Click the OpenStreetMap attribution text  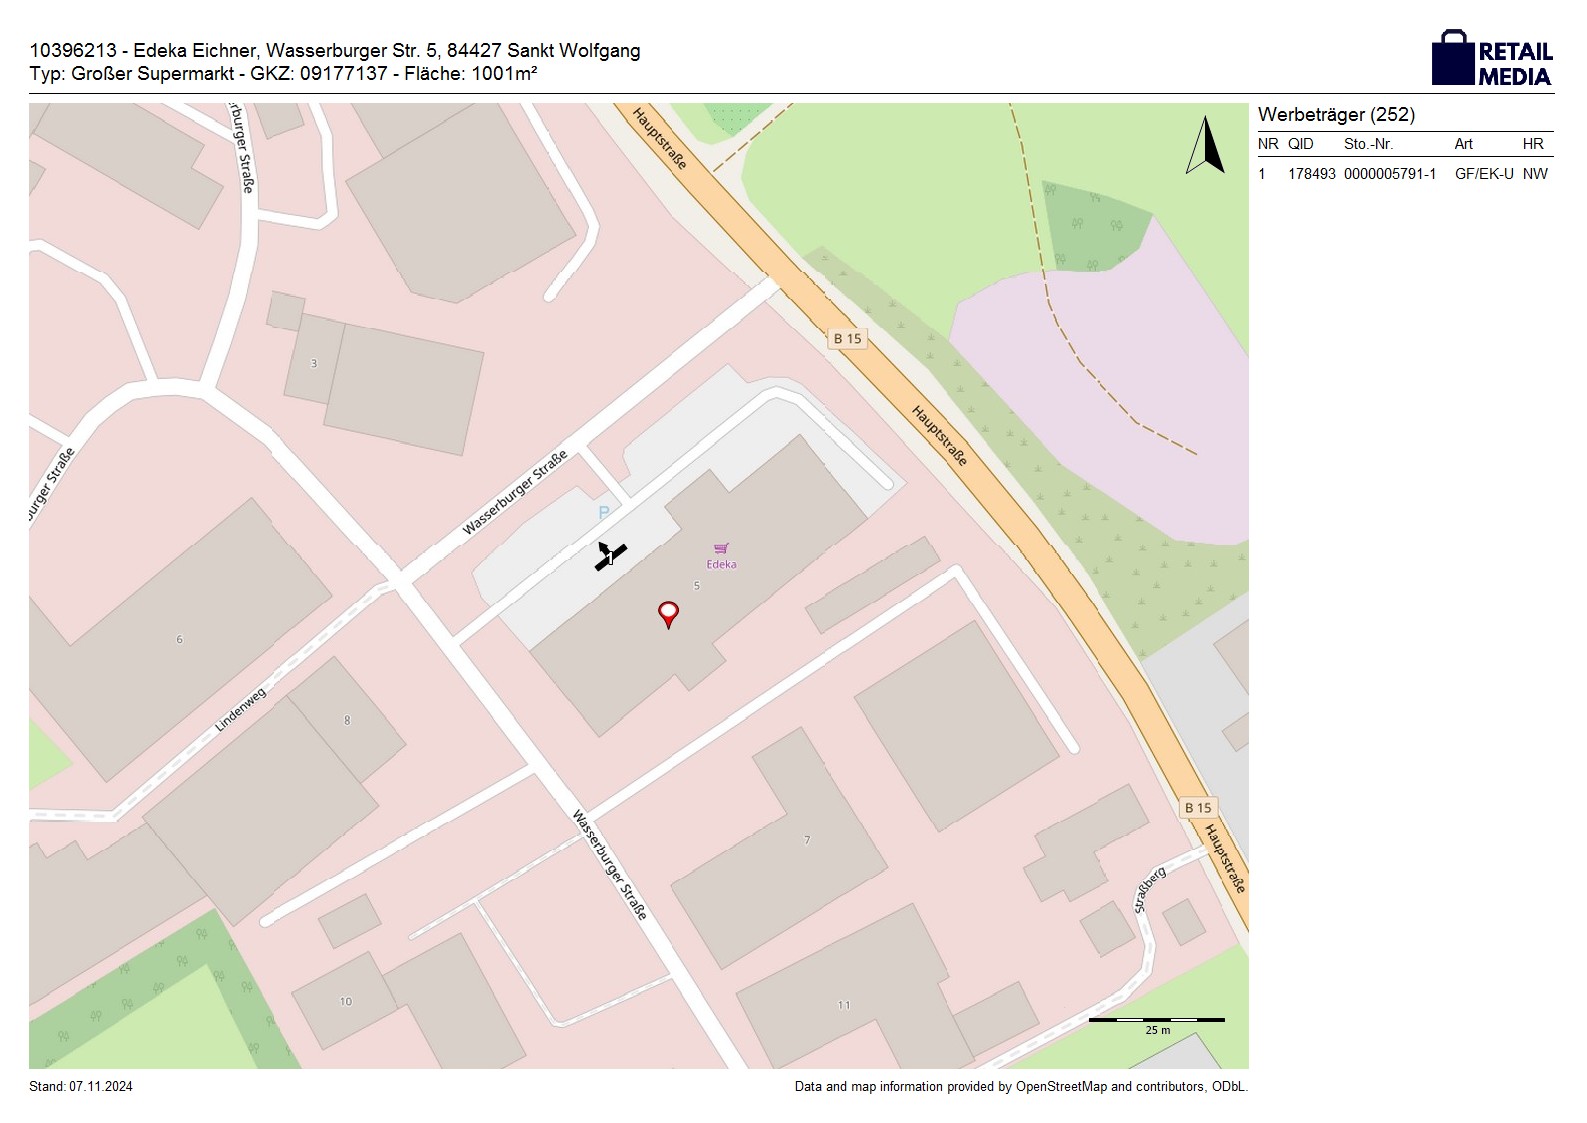click(x=1020, y=1087)
